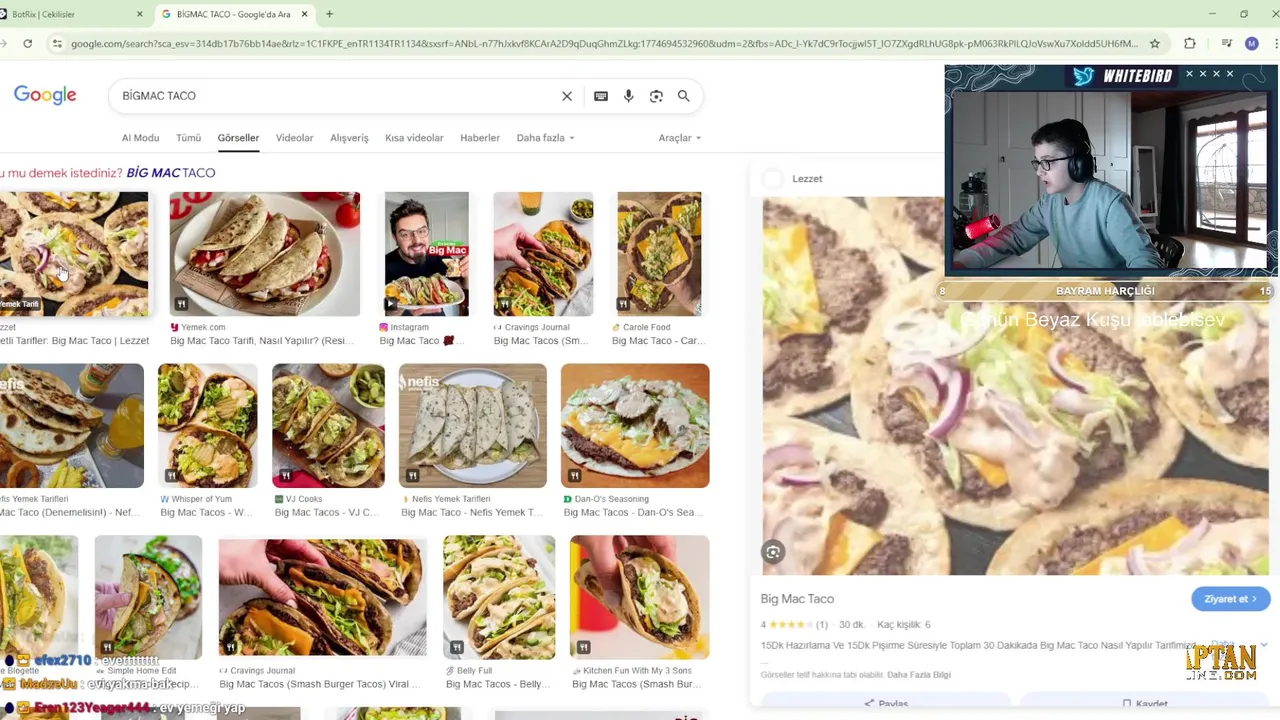Clear the search box with the X icon
Viewport: 1280px width, 720px height.
tap(567, 96)
